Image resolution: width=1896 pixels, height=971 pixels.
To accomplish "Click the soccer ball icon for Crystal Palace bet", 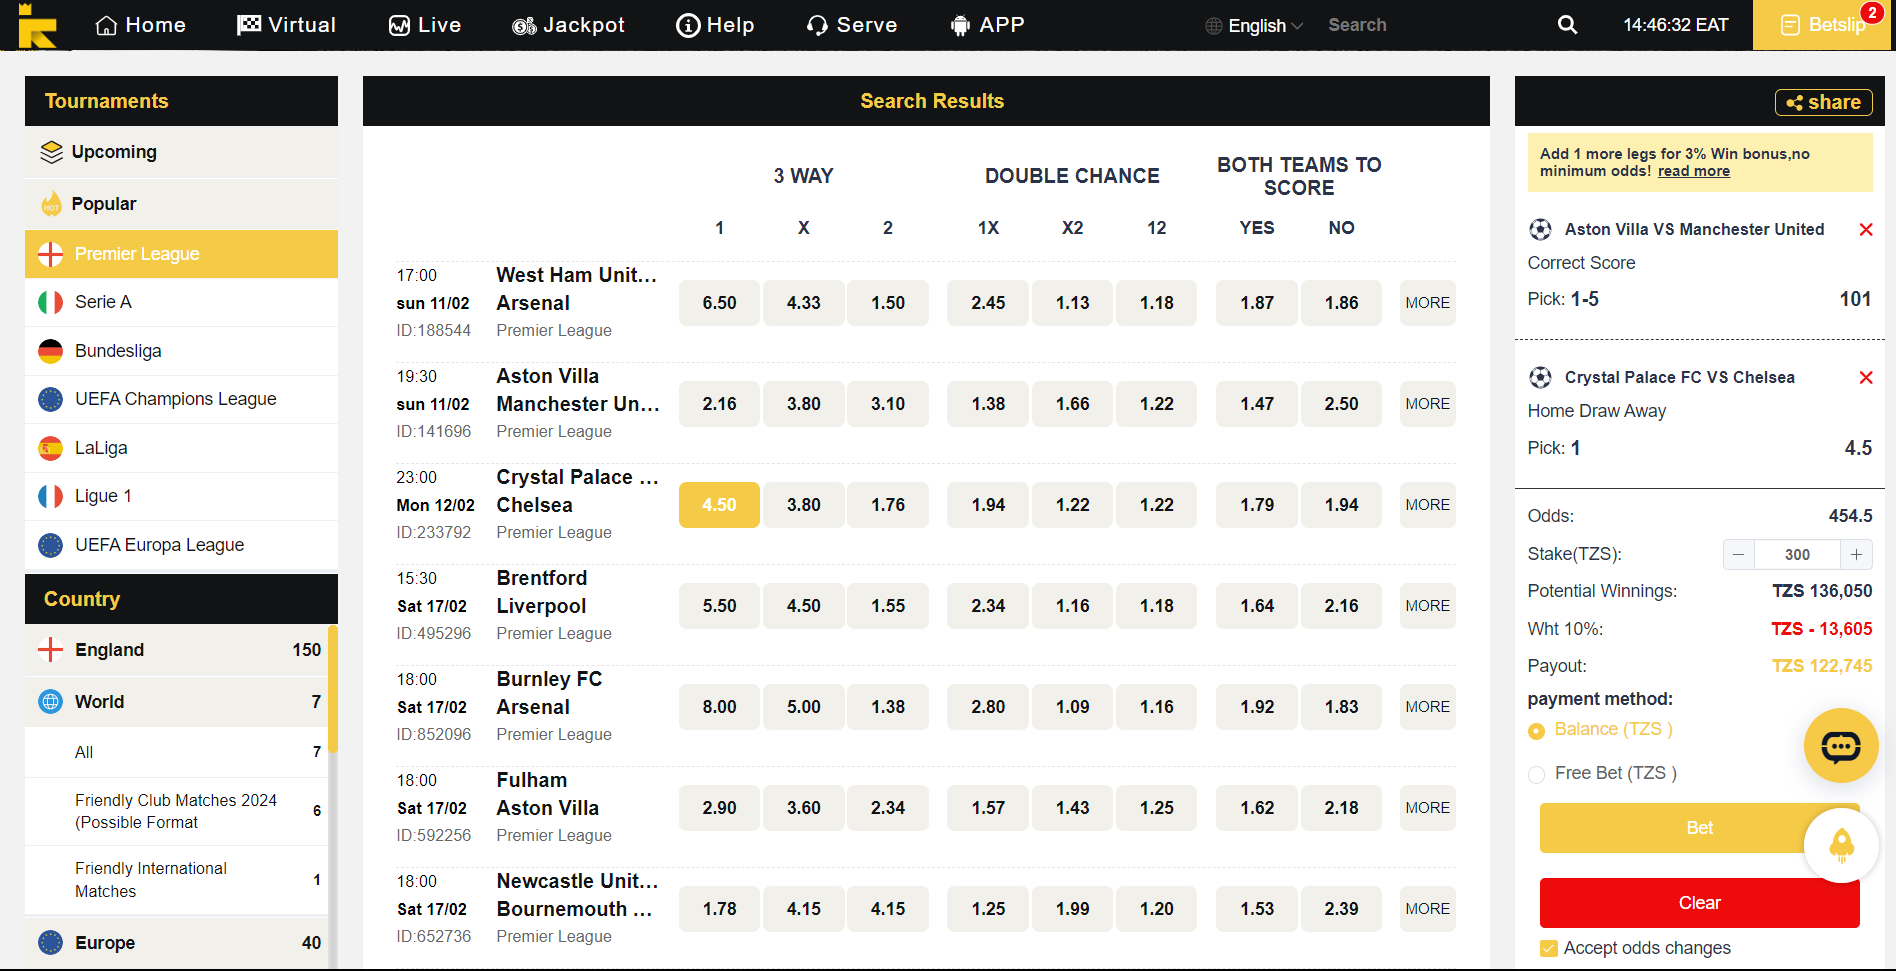I will click(x=1540, y=378).
